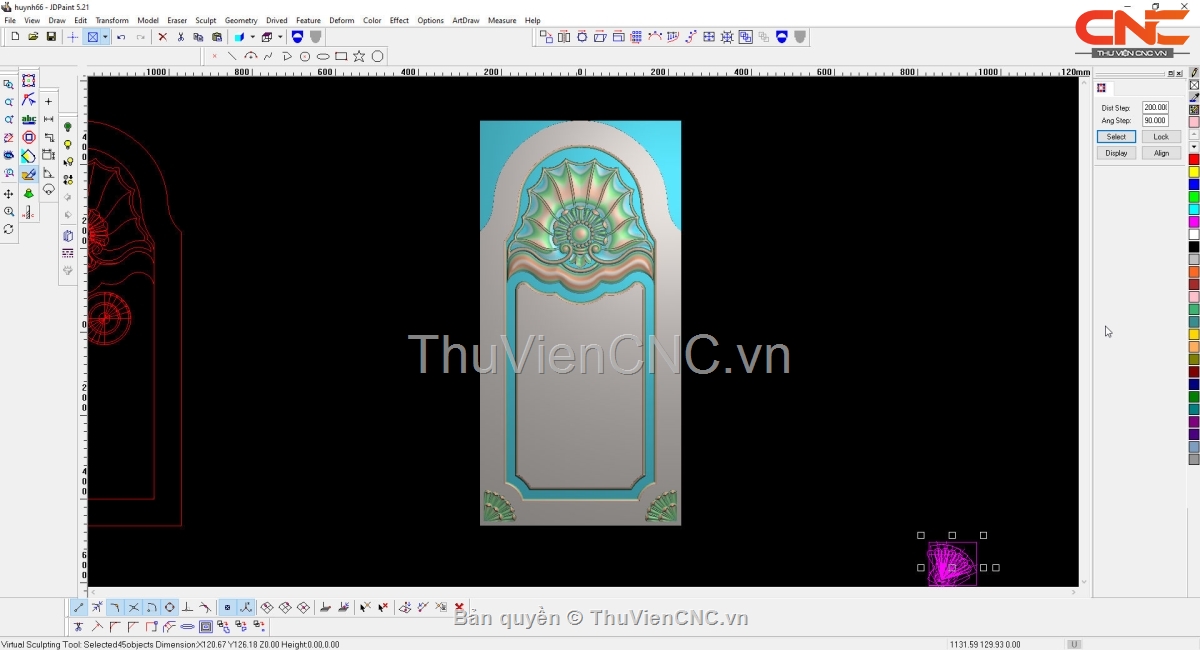Image resolution: width=1200 pixels, height=650 pixels.
Task: Toggle the crosshair cursor button
Action: pos(73,37)
